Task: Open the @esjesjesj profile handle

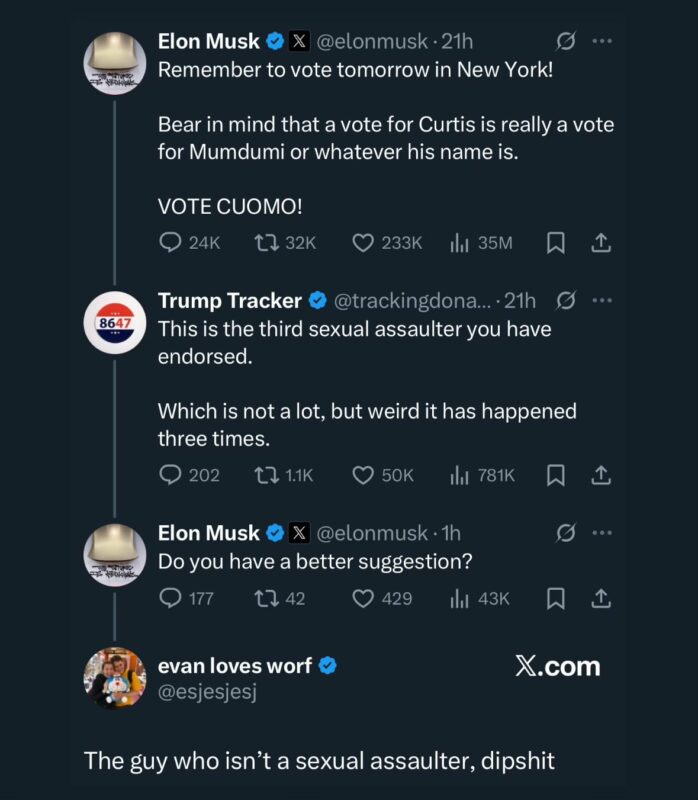Action: [x=208, y=692]
